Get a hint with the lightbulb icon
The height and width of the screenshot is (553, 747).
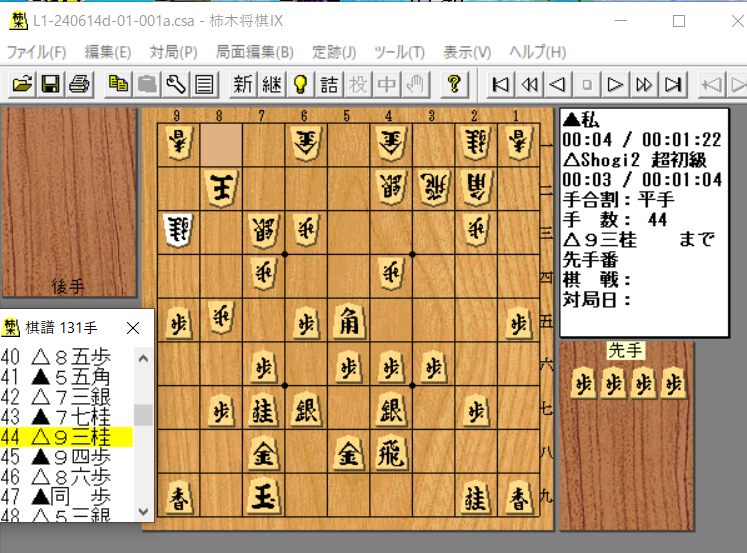[x=300, y=85]
